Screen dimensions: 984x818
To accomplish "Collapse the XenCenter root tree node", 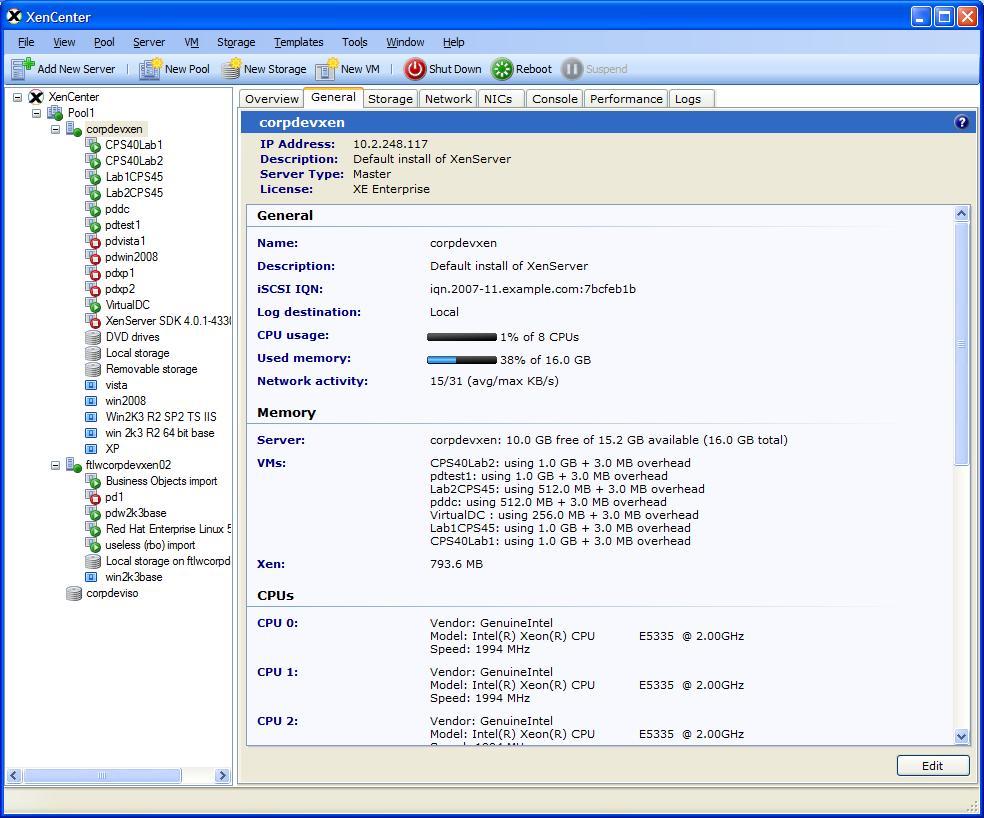I will coord(17,97).
